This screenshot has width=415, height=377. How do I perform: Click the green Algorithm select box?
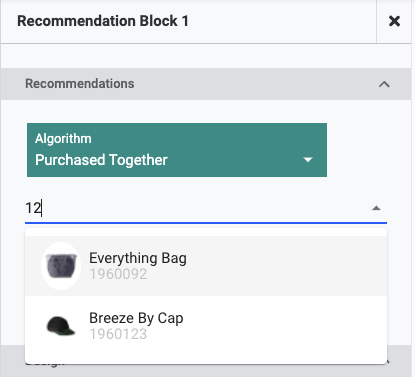pos(177,150)
